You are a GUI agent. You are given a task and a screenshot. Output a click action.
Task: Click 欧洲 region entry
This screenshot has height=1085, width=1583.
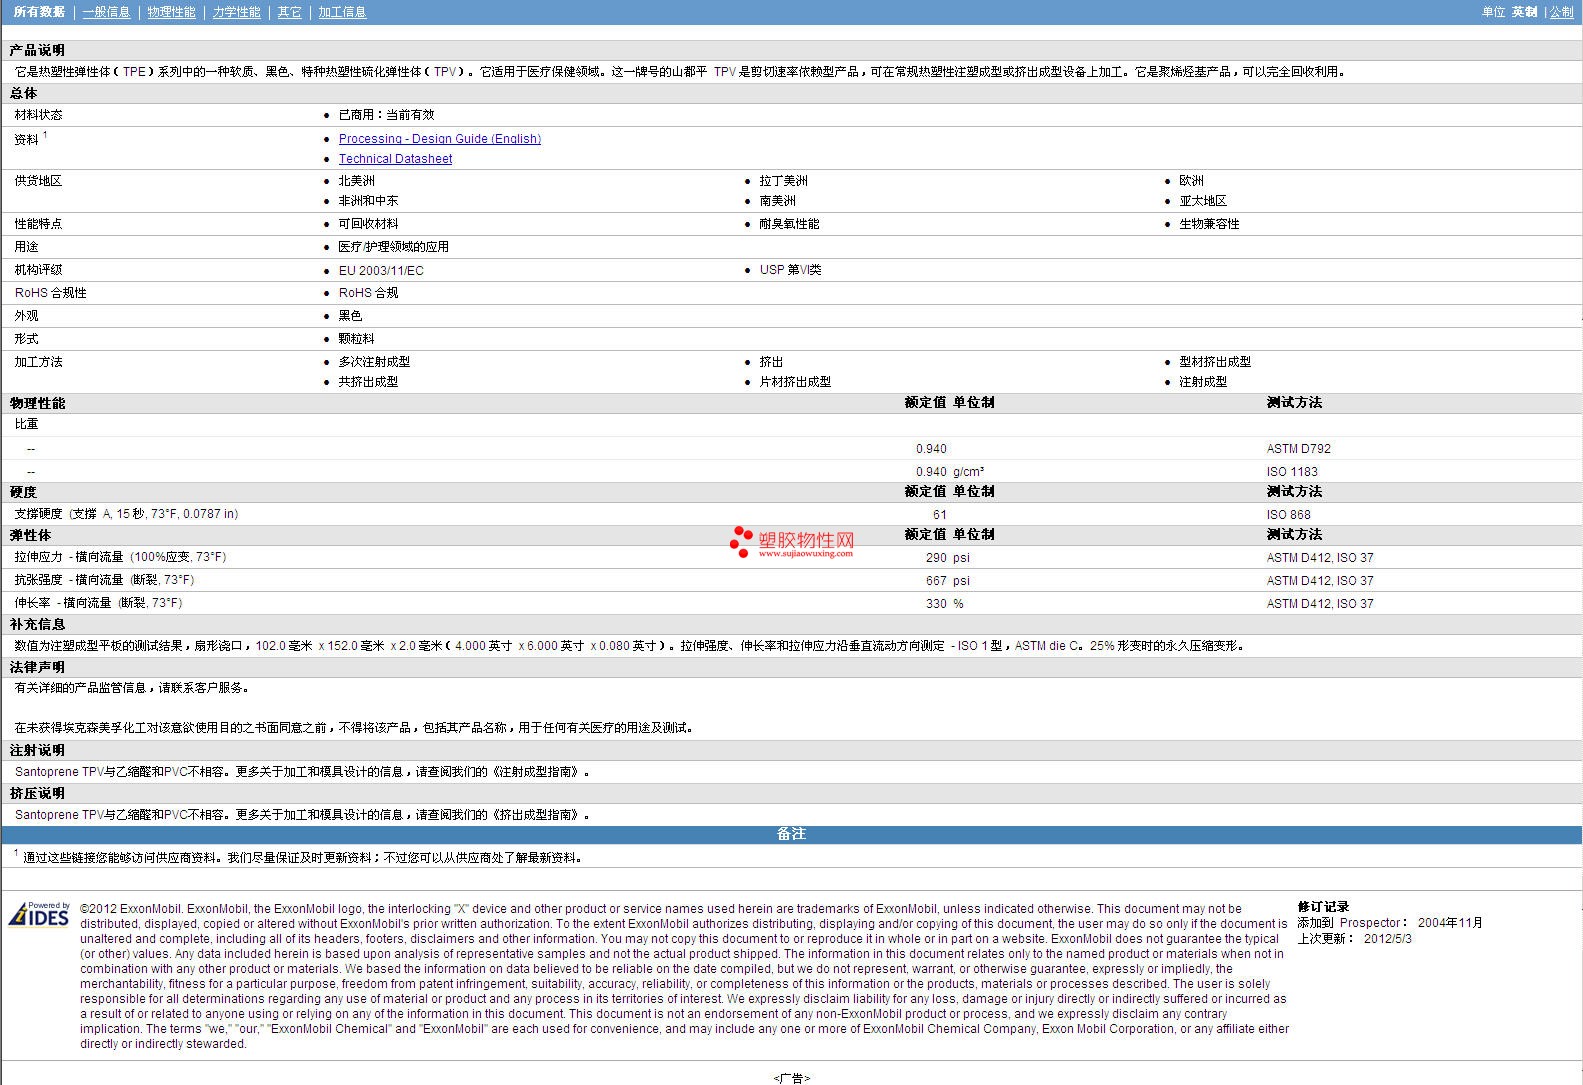coord(1191,181)
